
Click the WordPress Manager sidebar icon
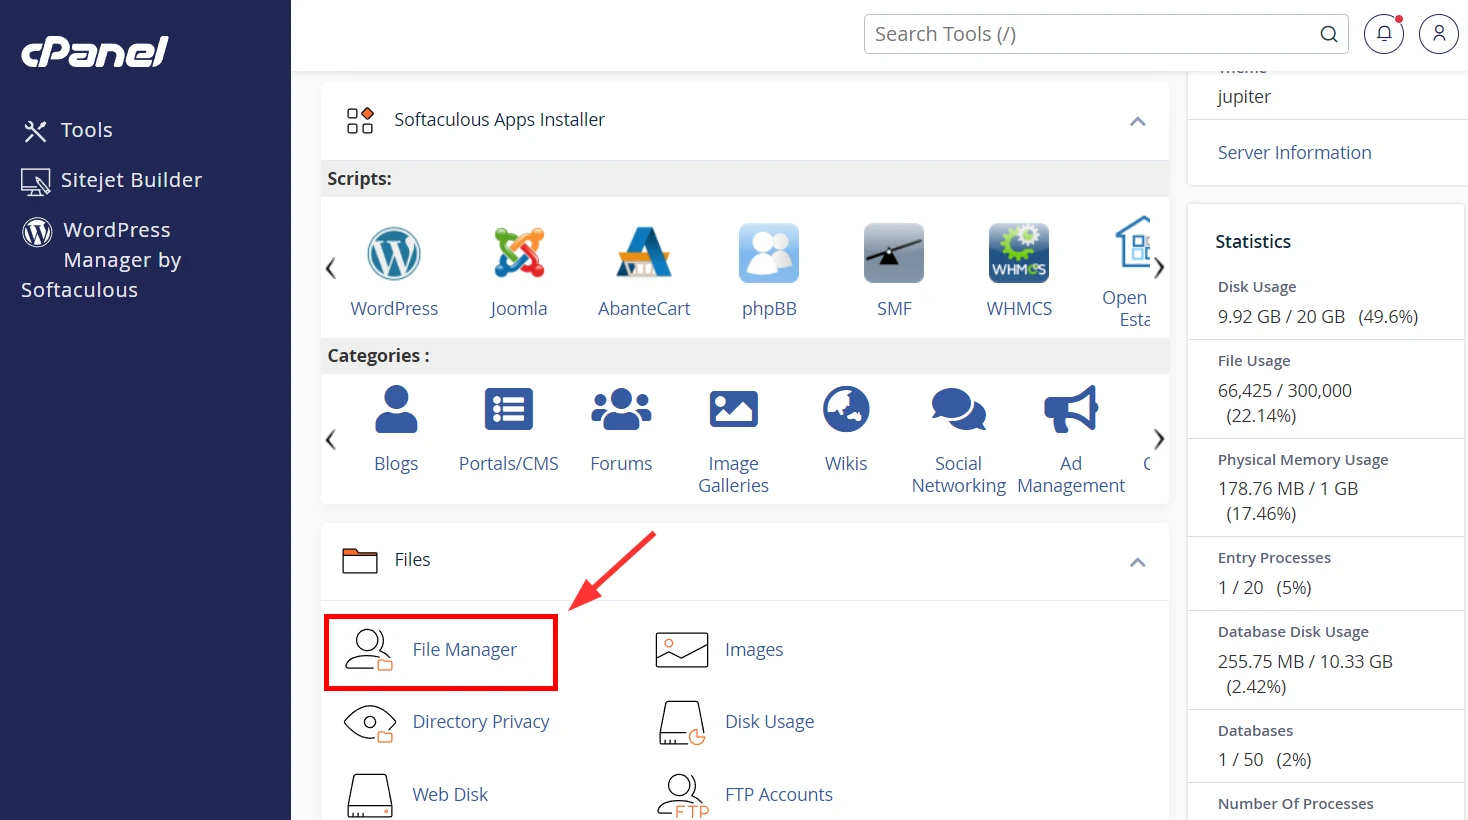(x=37, y=232)
